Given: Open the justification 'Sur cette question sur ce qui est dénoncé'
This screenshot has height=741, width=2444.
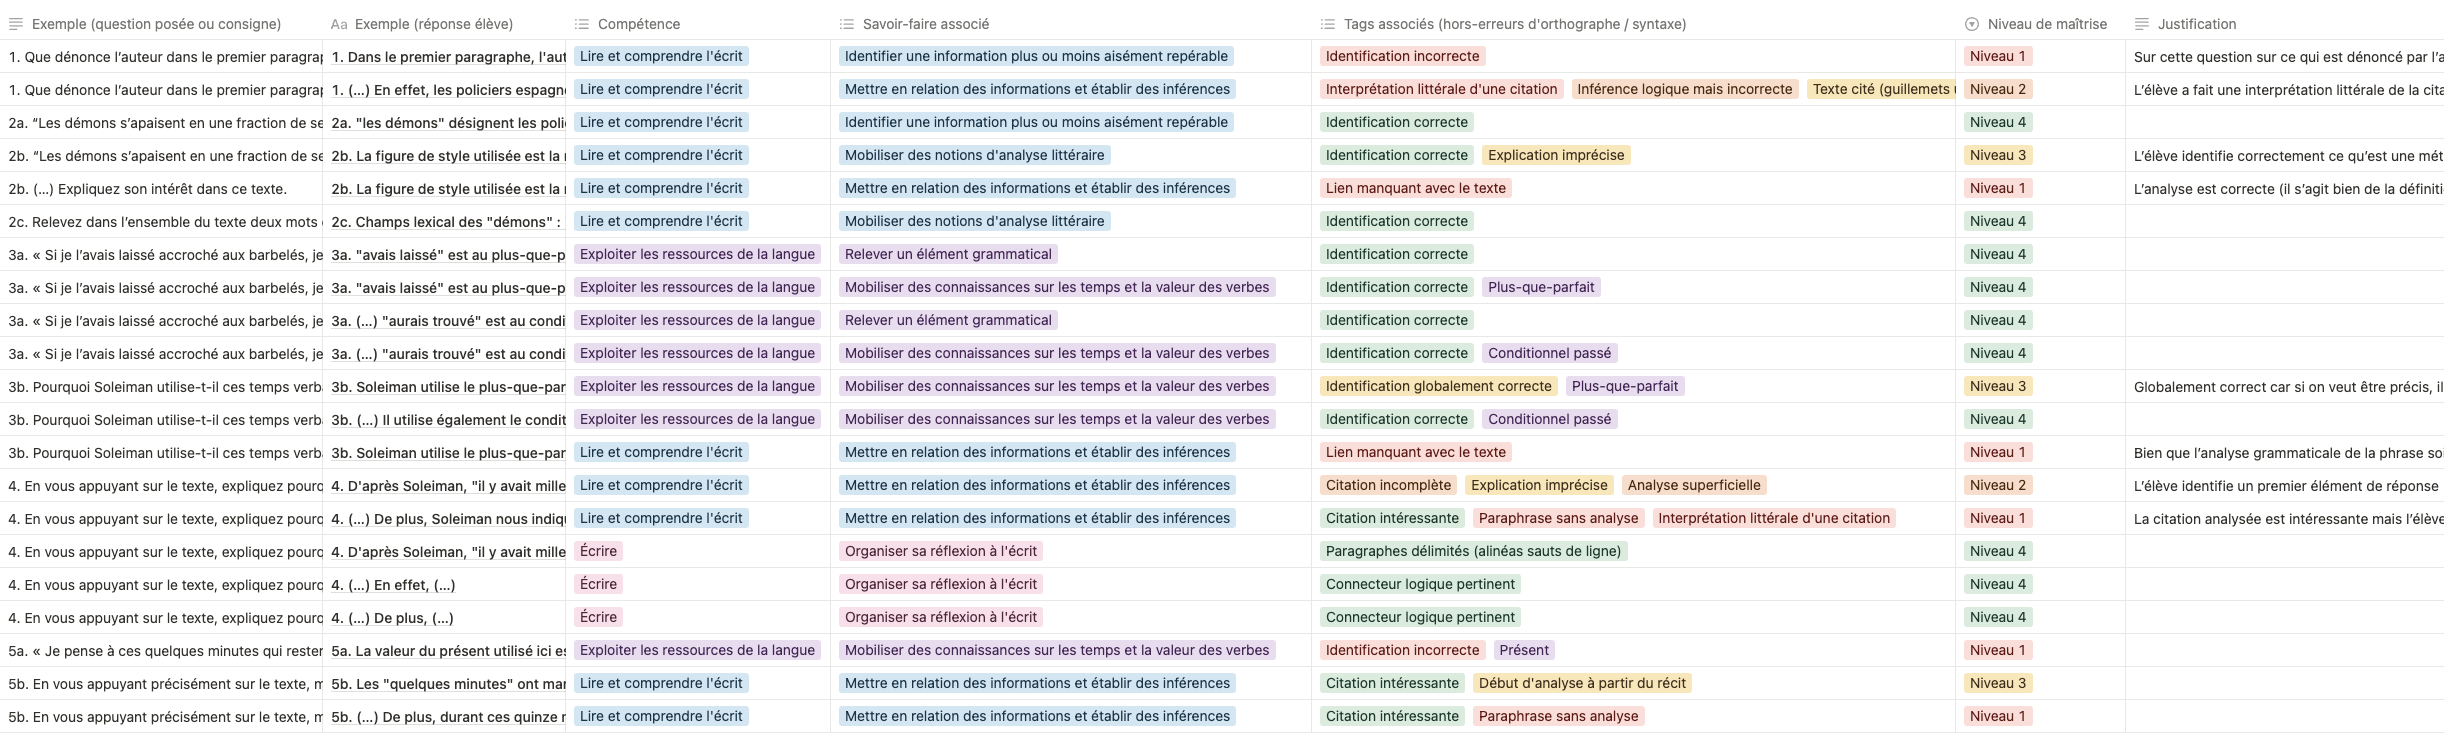Looking at the screenshot, I should (2285, 57).
